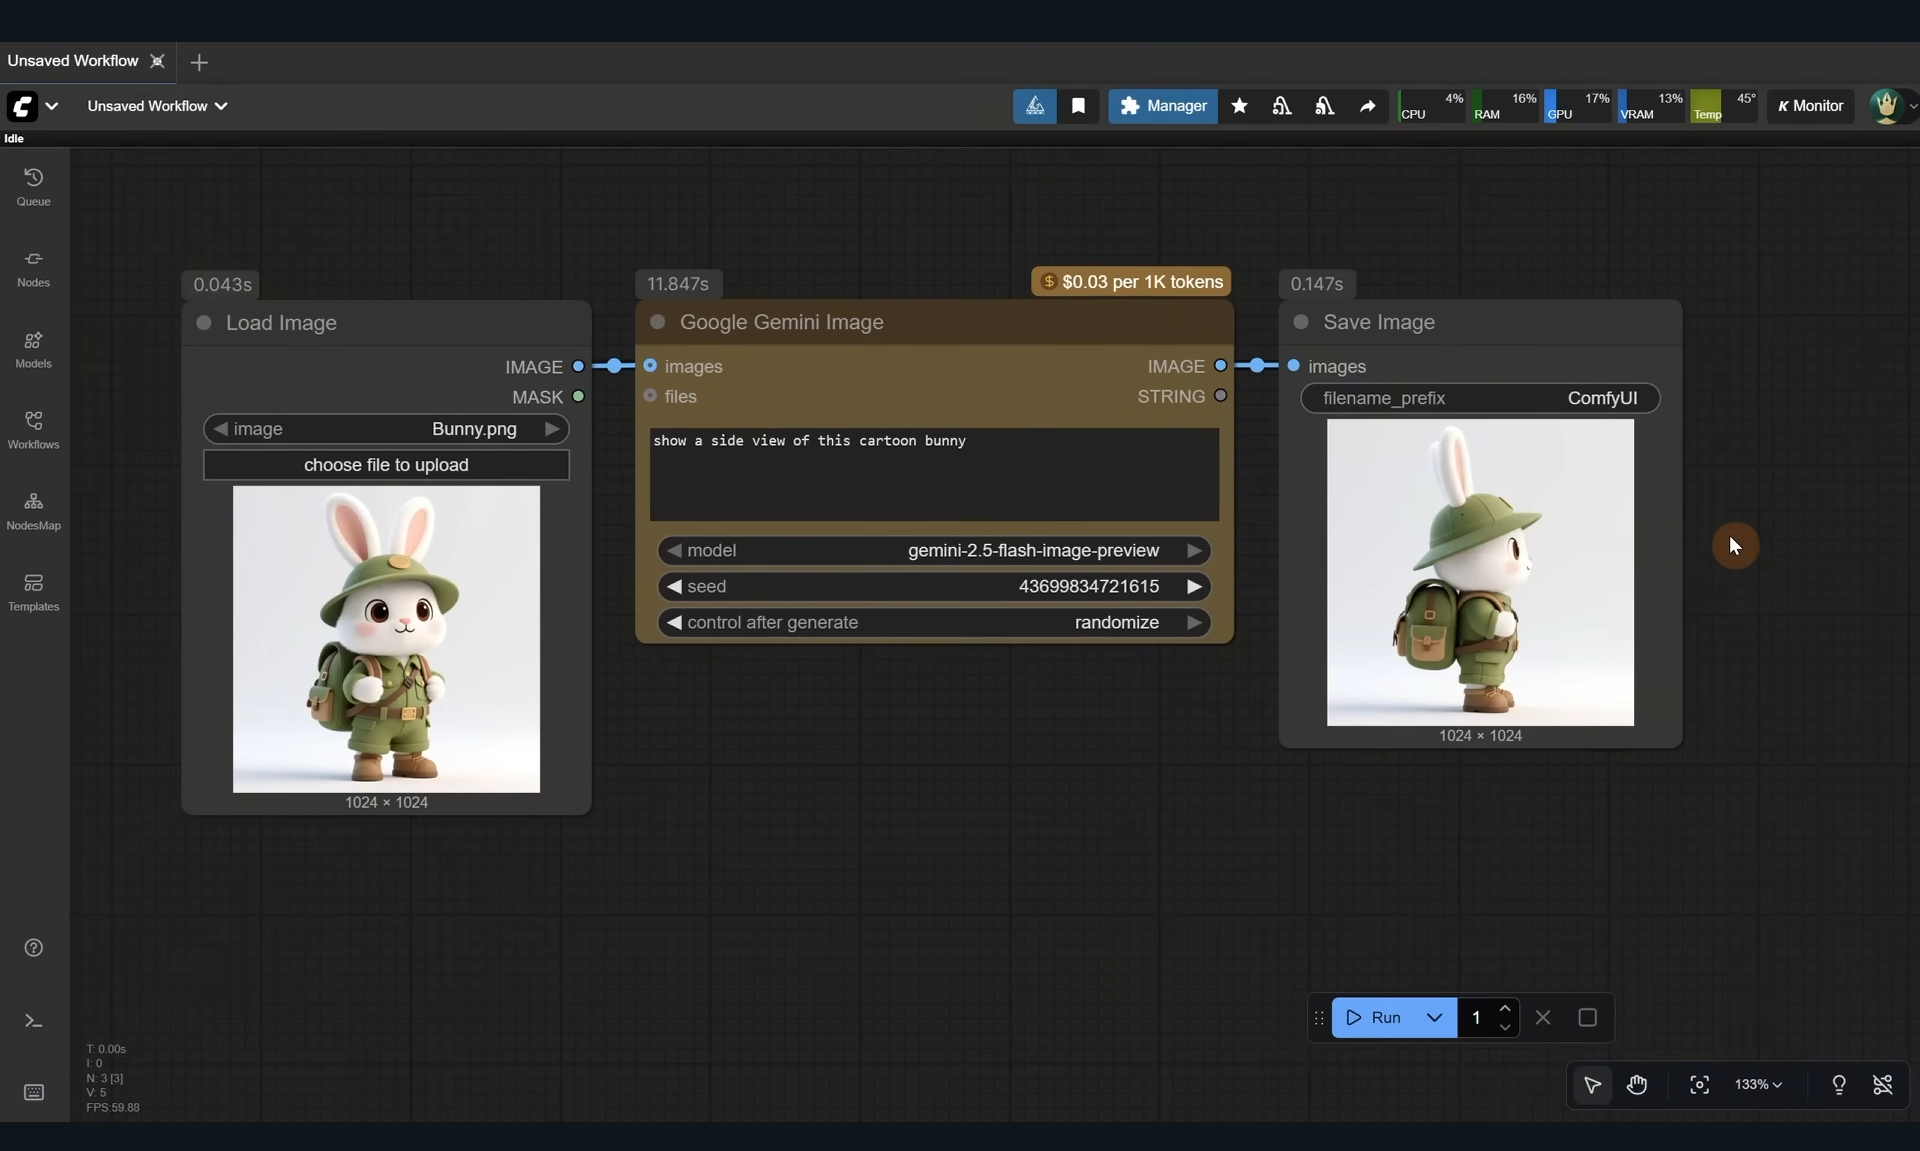Switch to the Unsaved Workflow tab

[73, 61]
